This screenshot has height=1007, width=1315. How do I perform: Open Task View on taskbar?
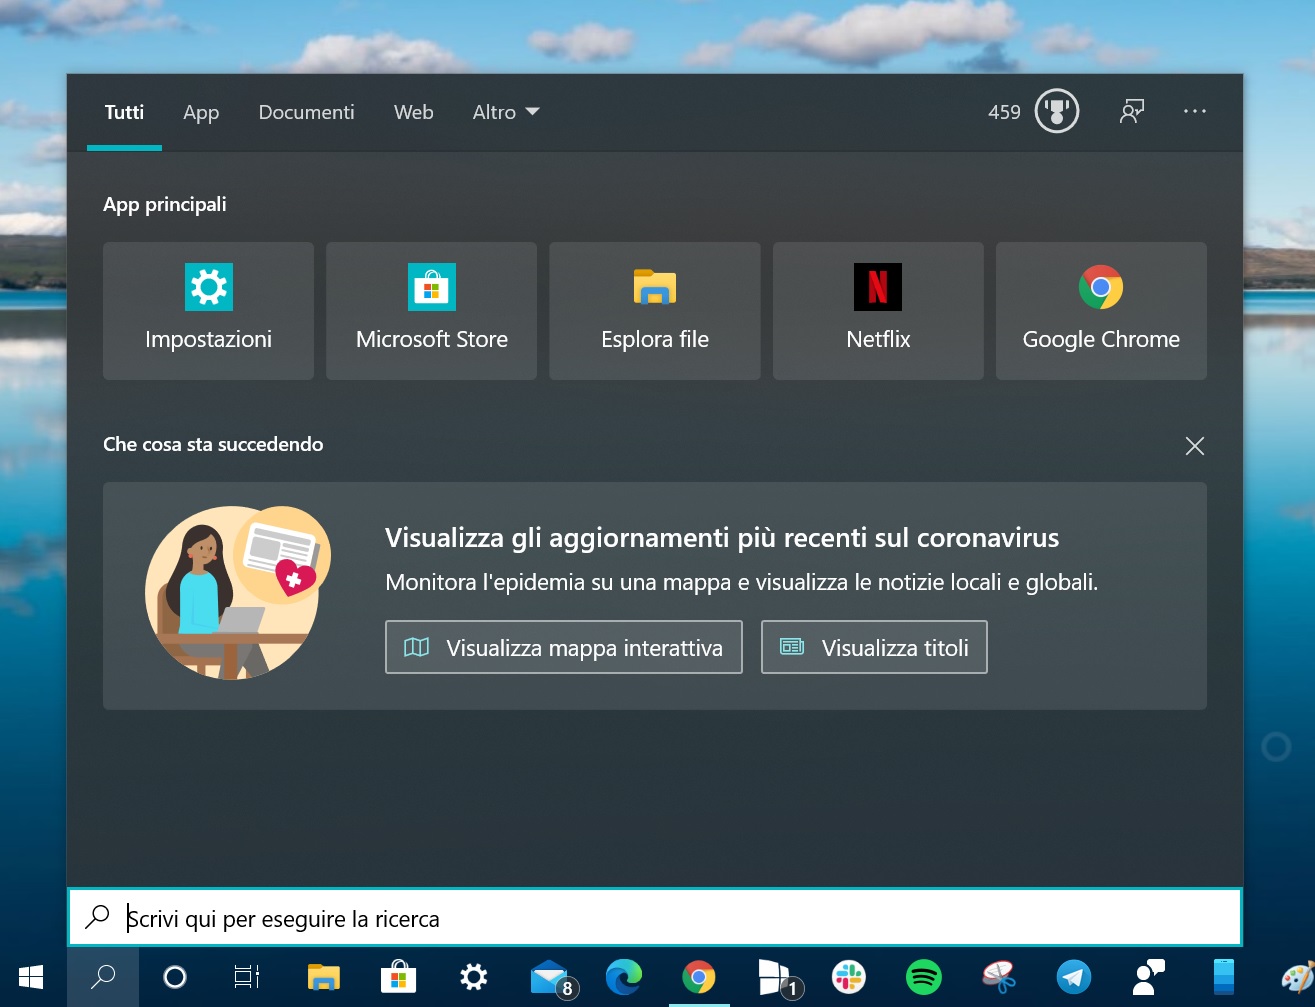pyautogui.click(x=247, y=977)
